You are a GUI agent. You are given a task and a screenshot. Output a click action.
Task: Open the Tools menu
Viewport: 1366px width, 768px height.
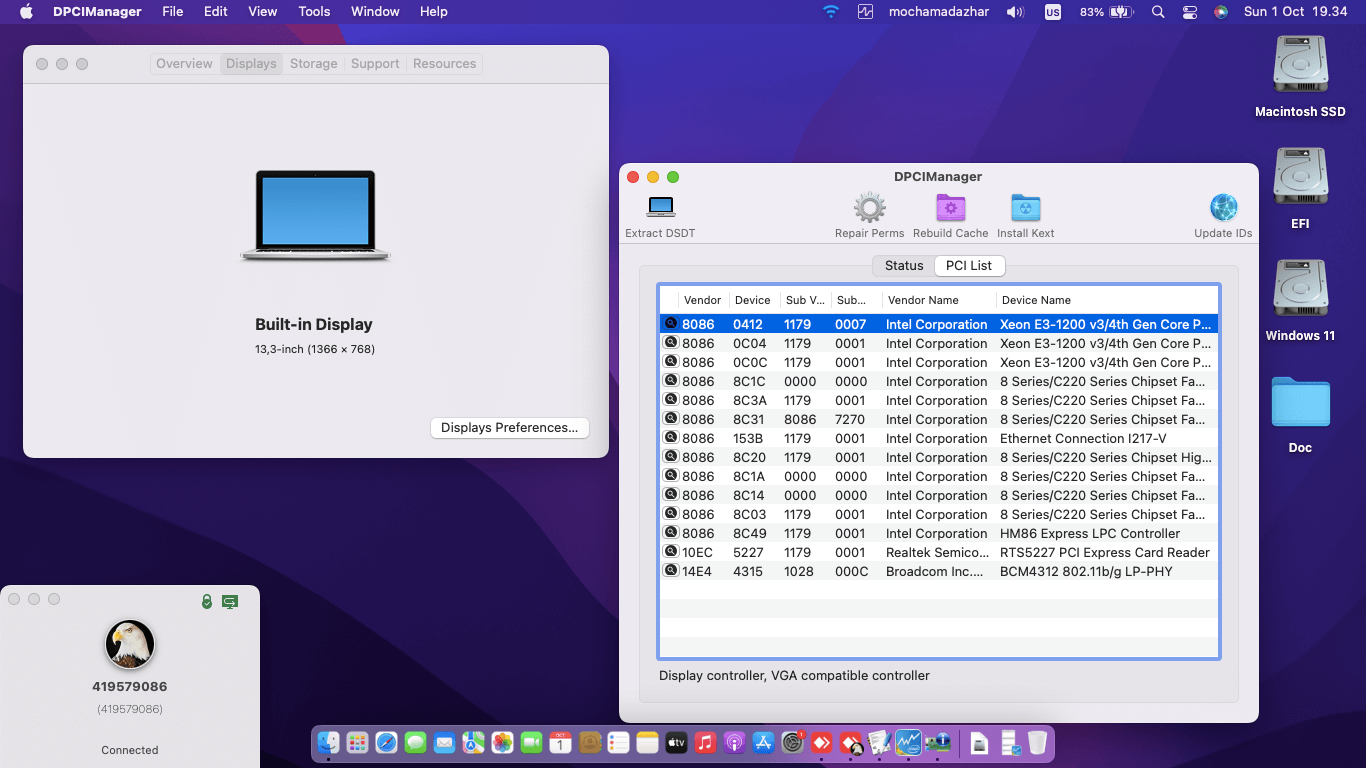tap(314, 11)
